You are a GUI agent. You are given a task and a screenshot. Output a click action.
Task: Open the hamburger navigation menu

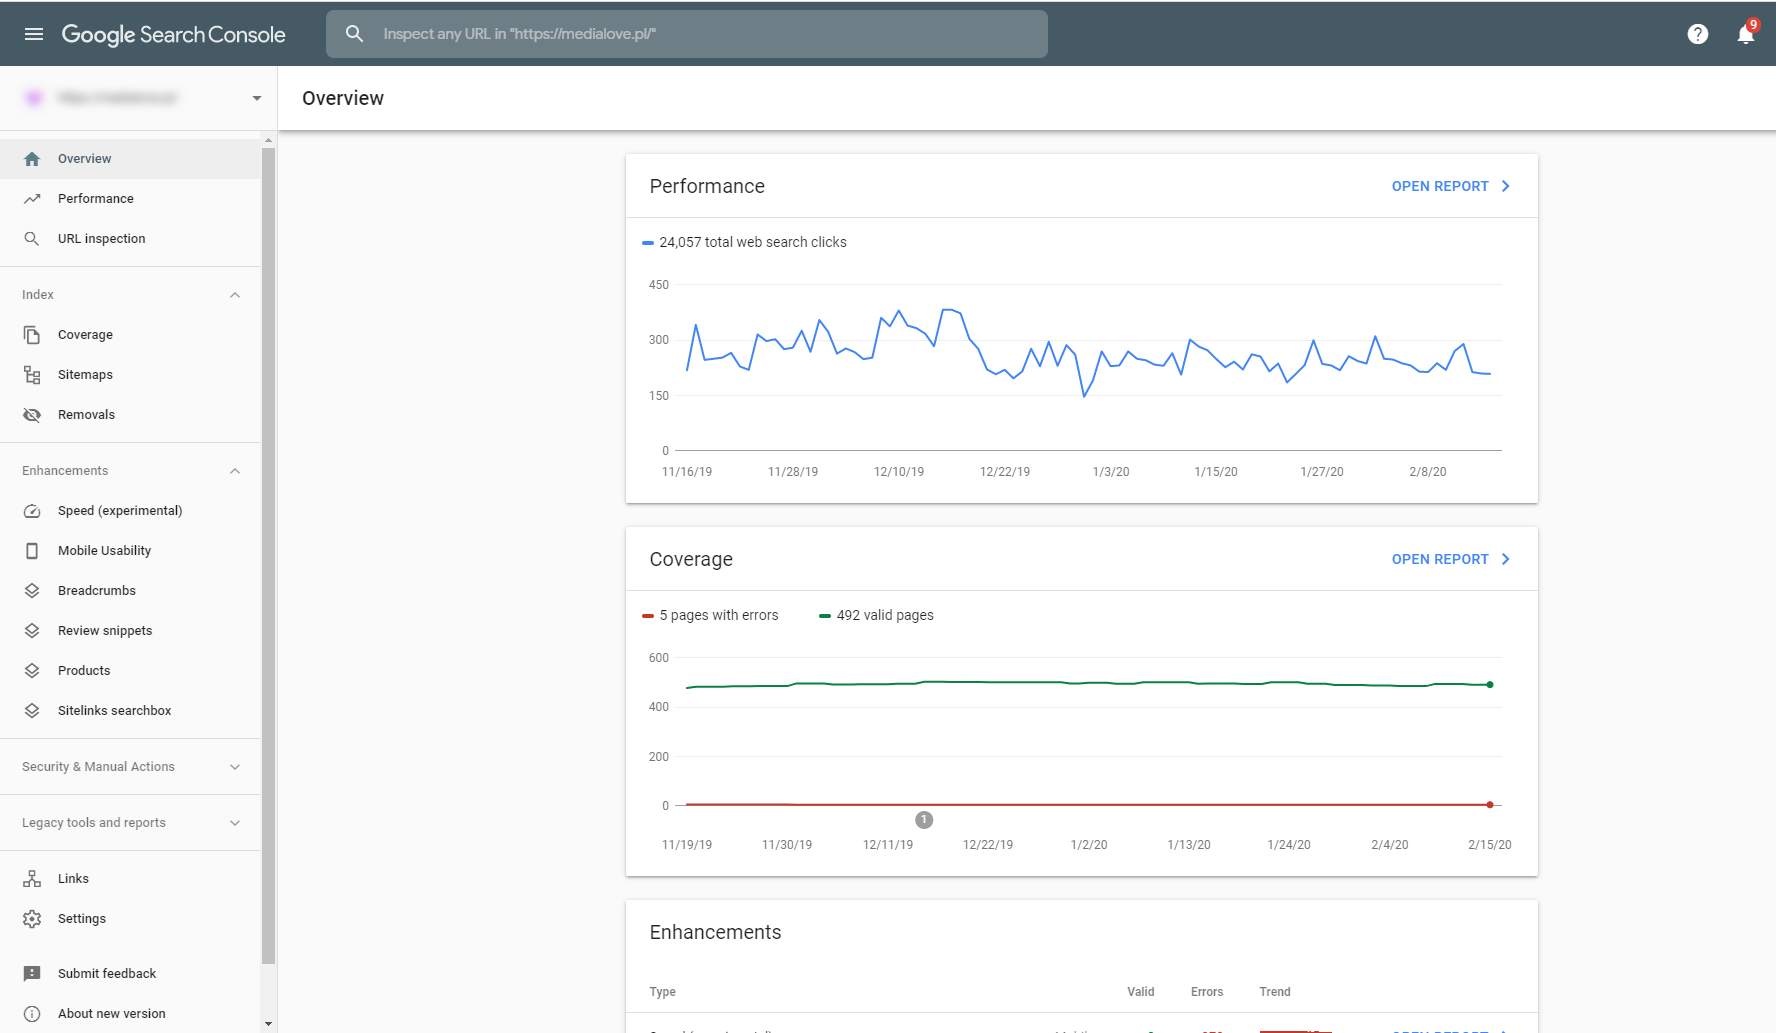pyautogui.click(x=34, y=34)
